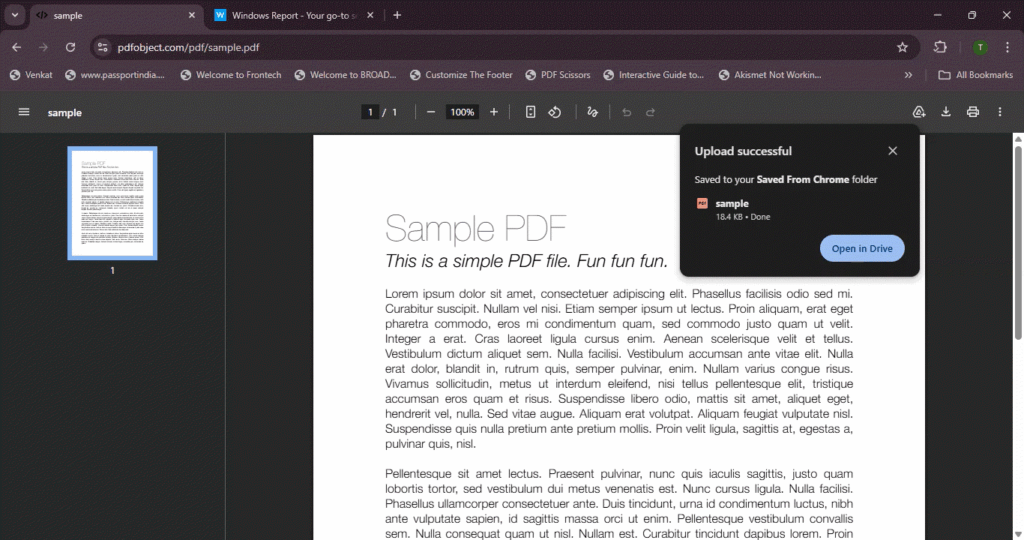The height and width of the screenshot is (540, 1024).
Task: Click the browser forward arrow
Action: [x=43, y=47]
